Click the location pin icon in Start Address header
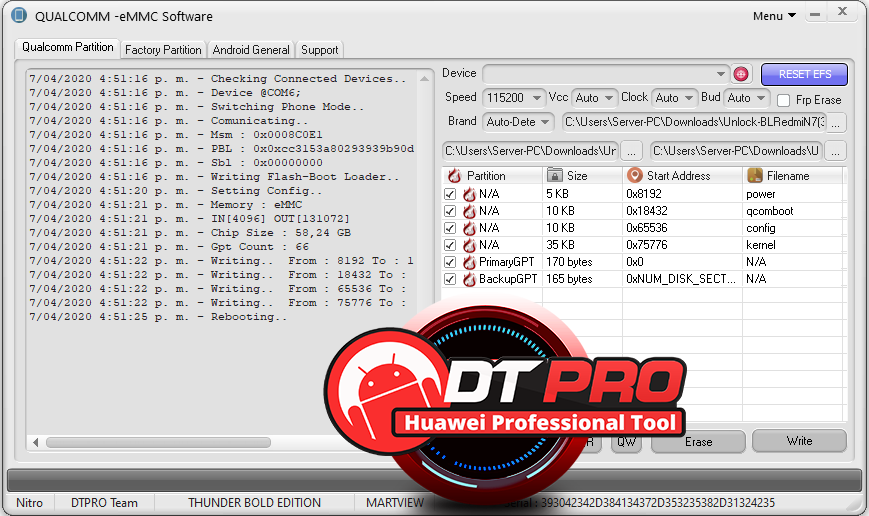869x516 pixels. pos(634,175)
